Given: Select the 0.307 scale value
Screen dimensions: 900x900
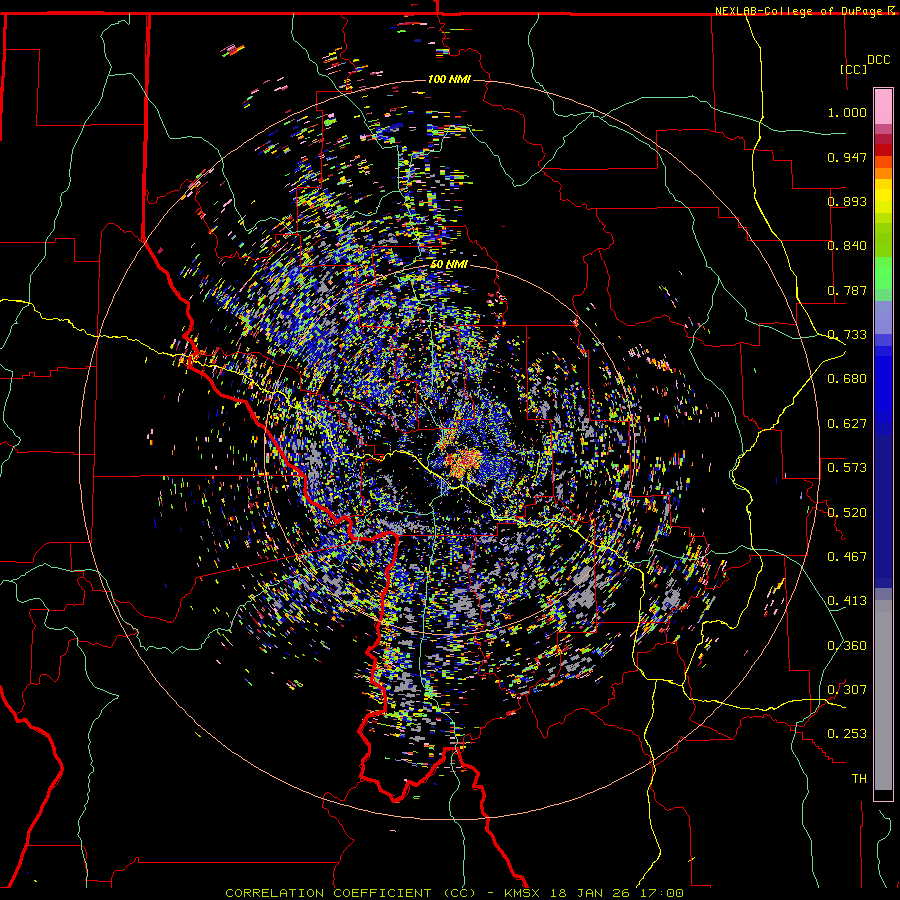Looking at the screenshot, I should [x=847, y=690].
